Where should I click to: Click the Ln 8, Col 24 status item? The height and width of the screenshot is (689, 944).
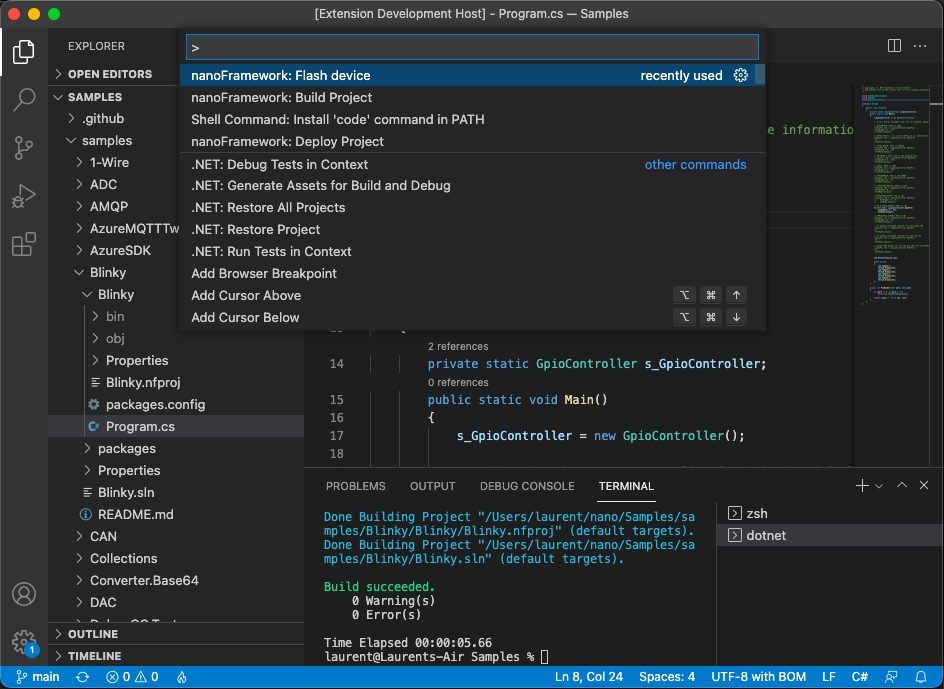click(589, 677)
